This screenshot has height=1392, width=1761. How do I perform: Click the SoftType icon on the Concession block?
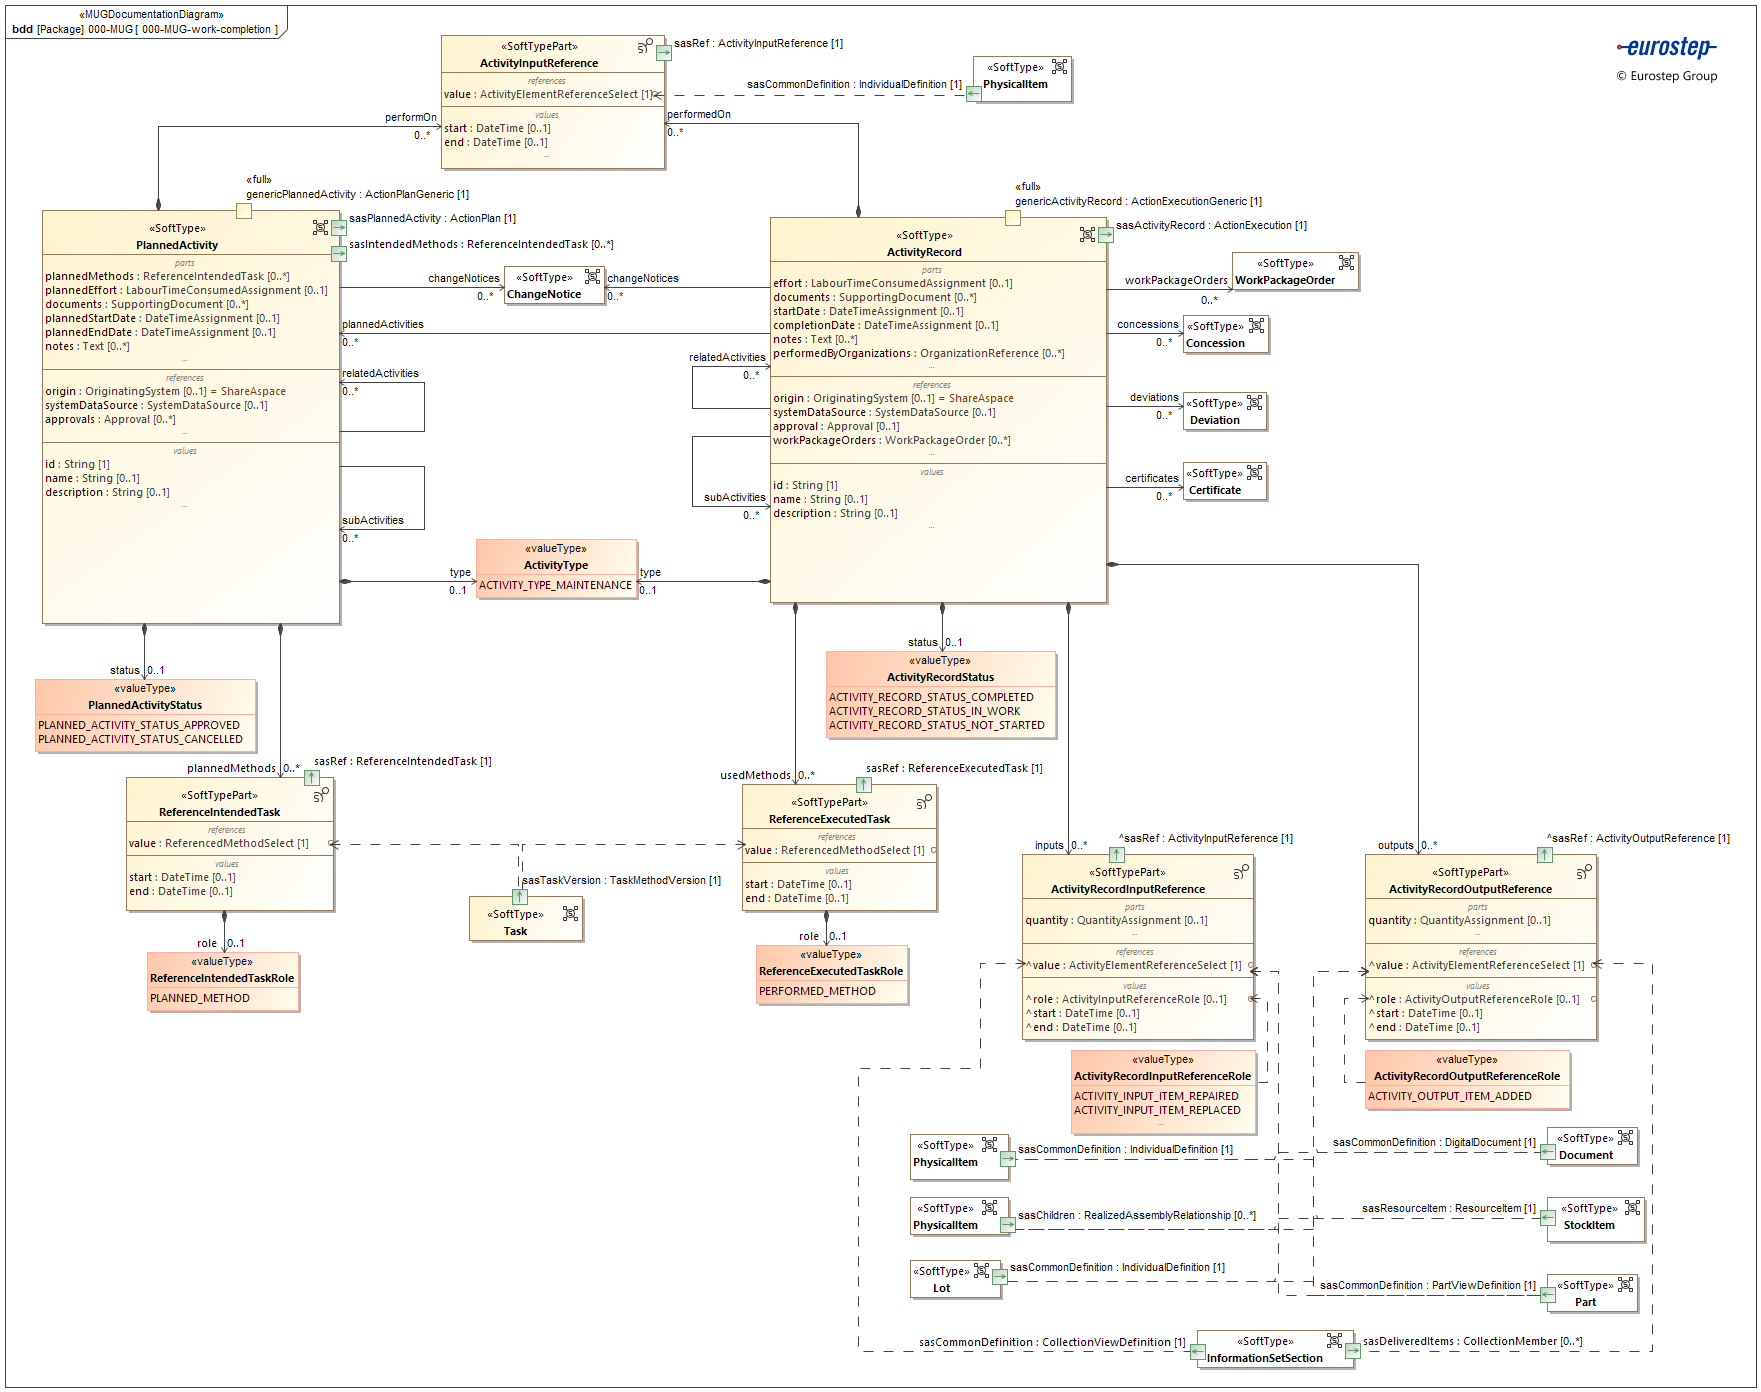tap(1257, 325)
